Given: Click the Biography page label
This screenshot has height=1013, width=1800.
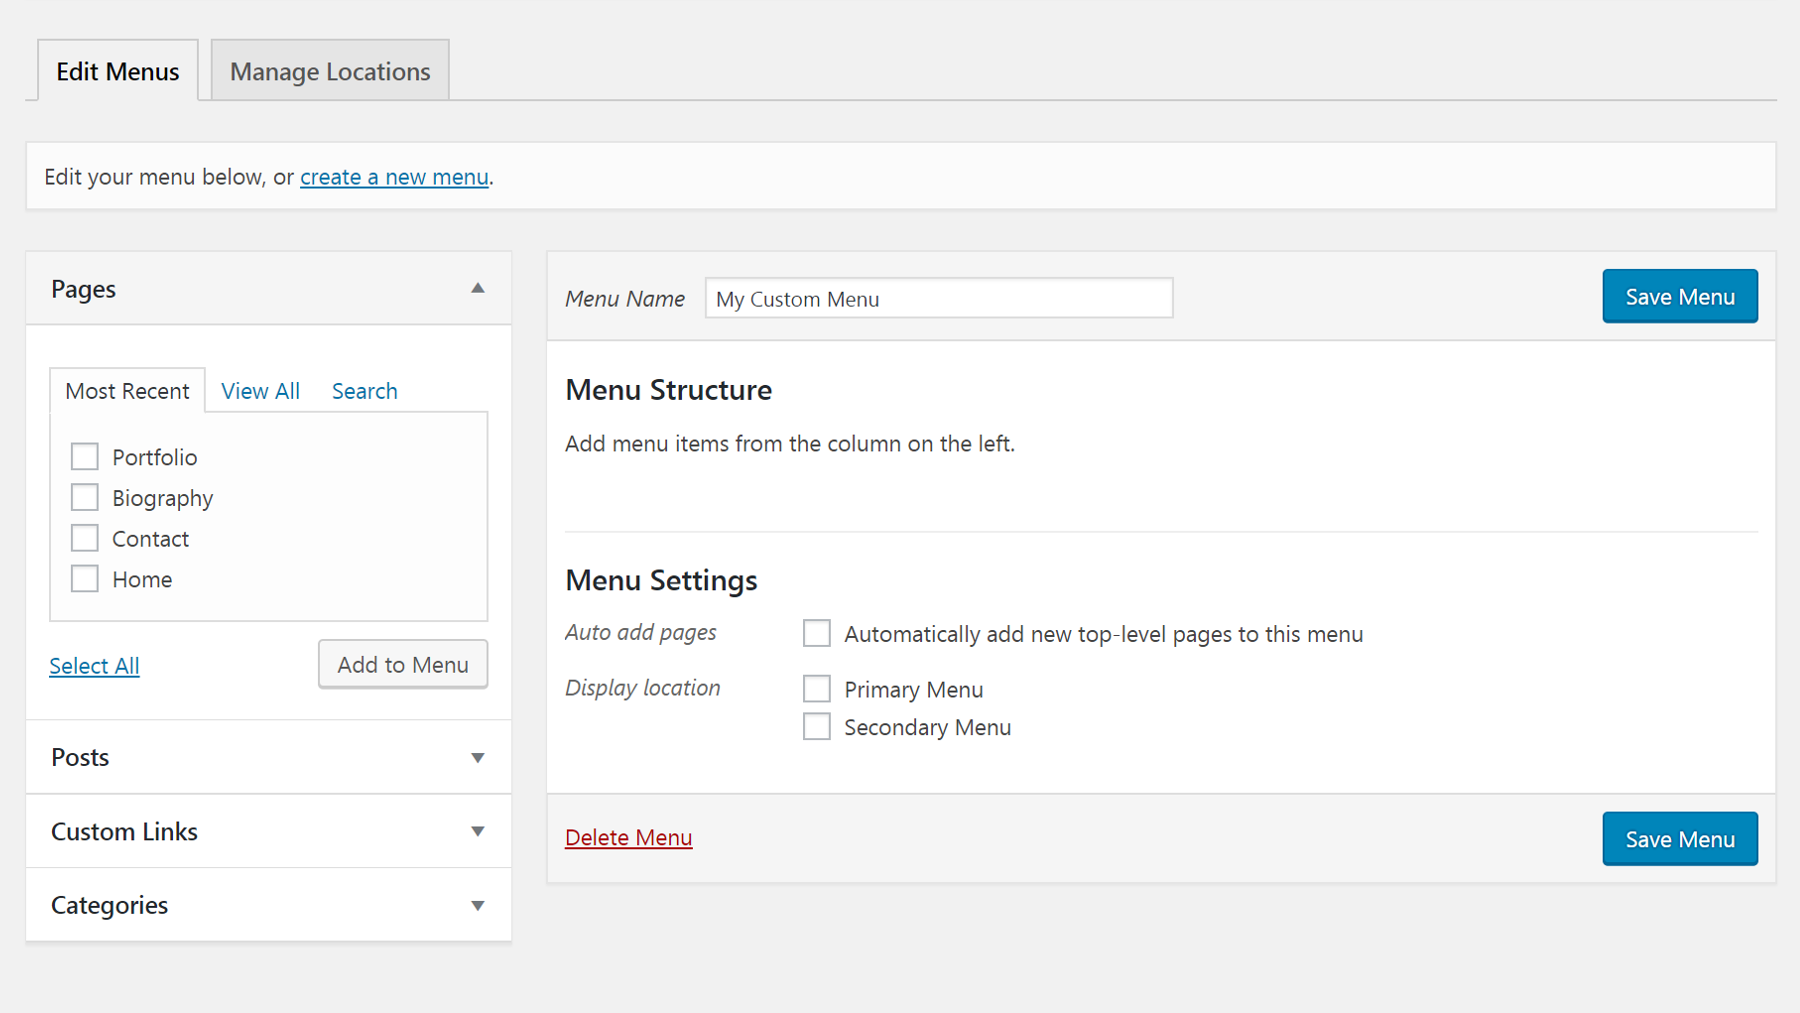Looking at the screenshot, I should click(x=163, y=498).
